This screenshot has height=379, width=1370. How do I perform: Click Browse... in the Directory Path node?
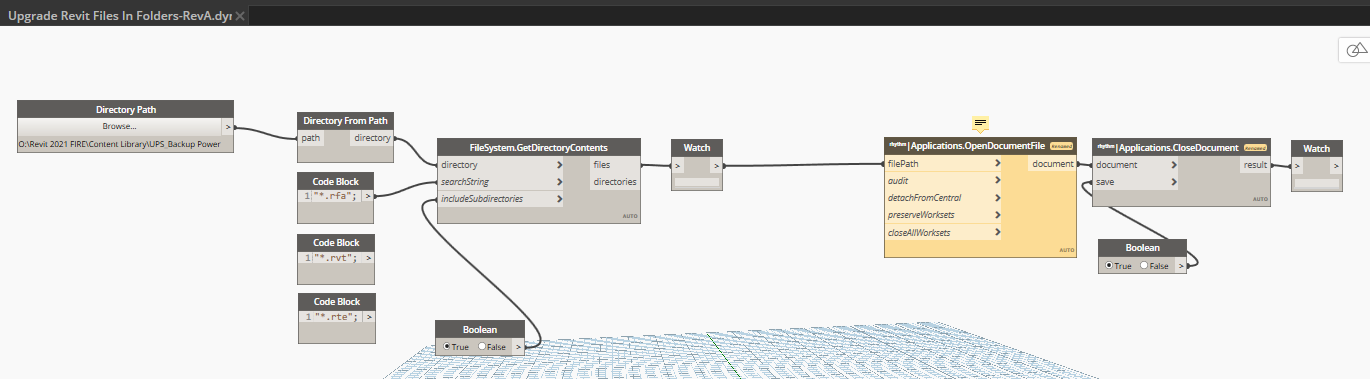120,127
